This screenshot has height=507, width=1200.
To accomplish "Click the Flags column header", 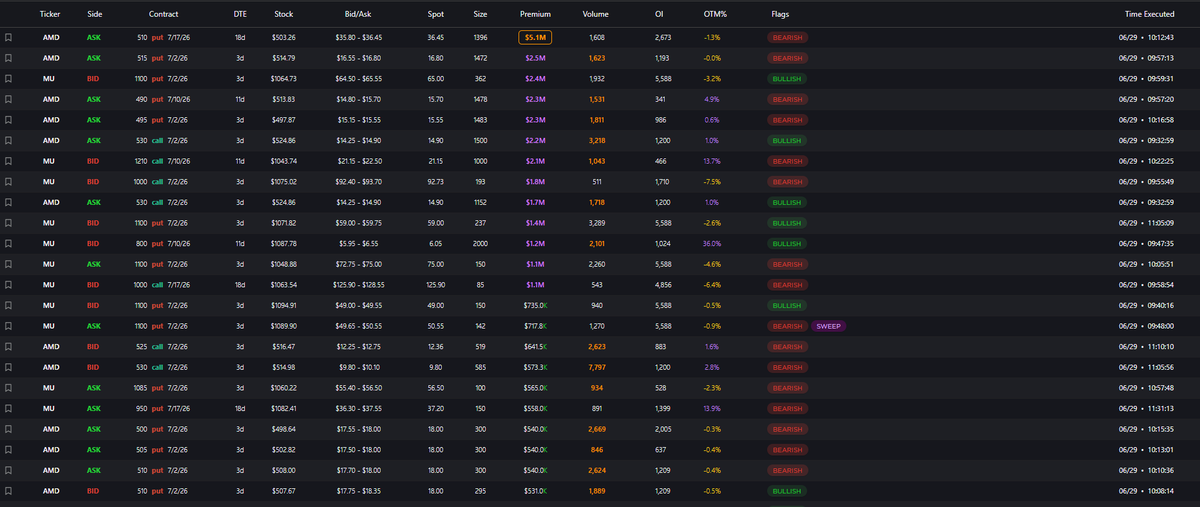I will click(779, 14).
